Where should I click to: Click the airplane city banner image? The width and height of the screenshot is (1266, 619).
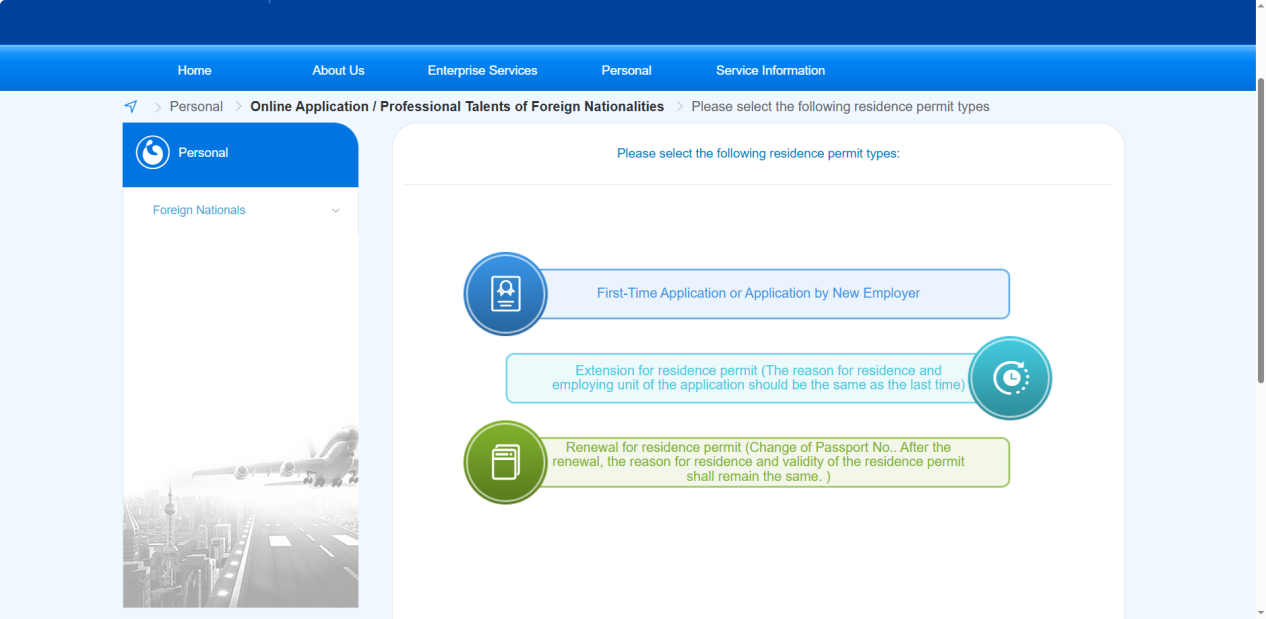pos(240,514)
